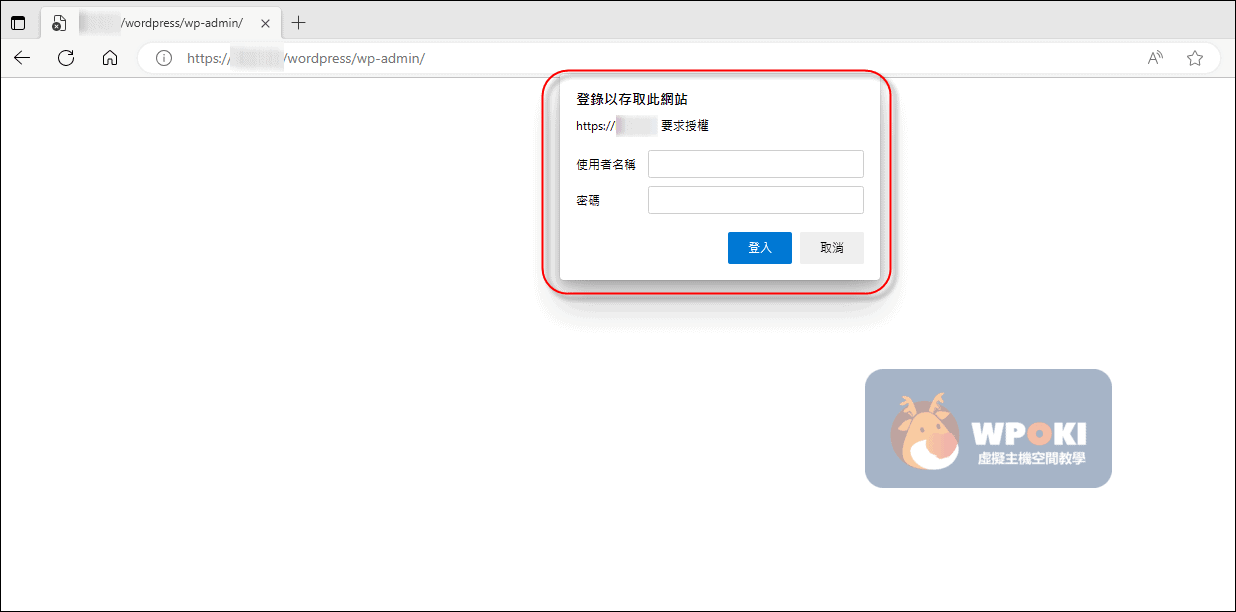View site information icon in address bar
Screen dimensions: 1236x612
(x=164, y=58)
